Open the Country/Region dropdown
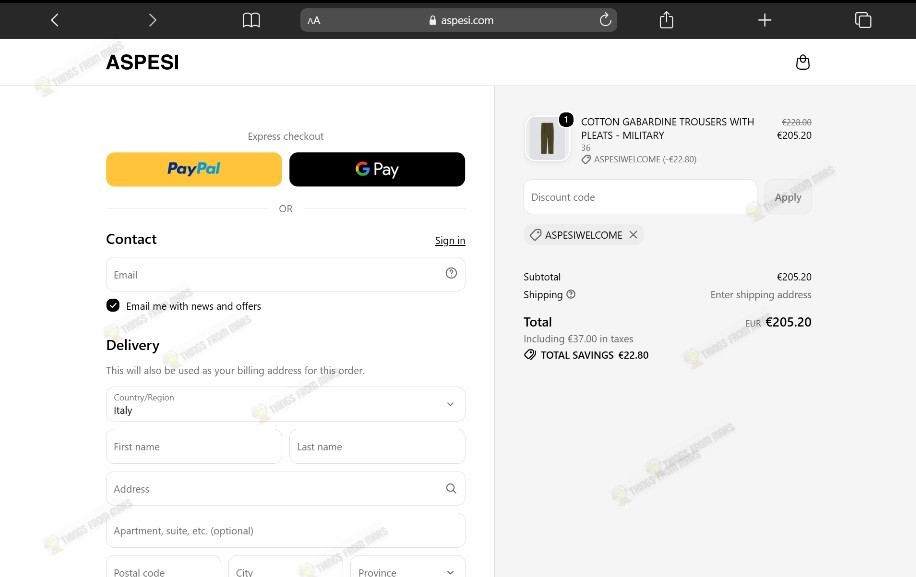The height and width of the screenshot is (577, 916). click(x=286, y=404)
